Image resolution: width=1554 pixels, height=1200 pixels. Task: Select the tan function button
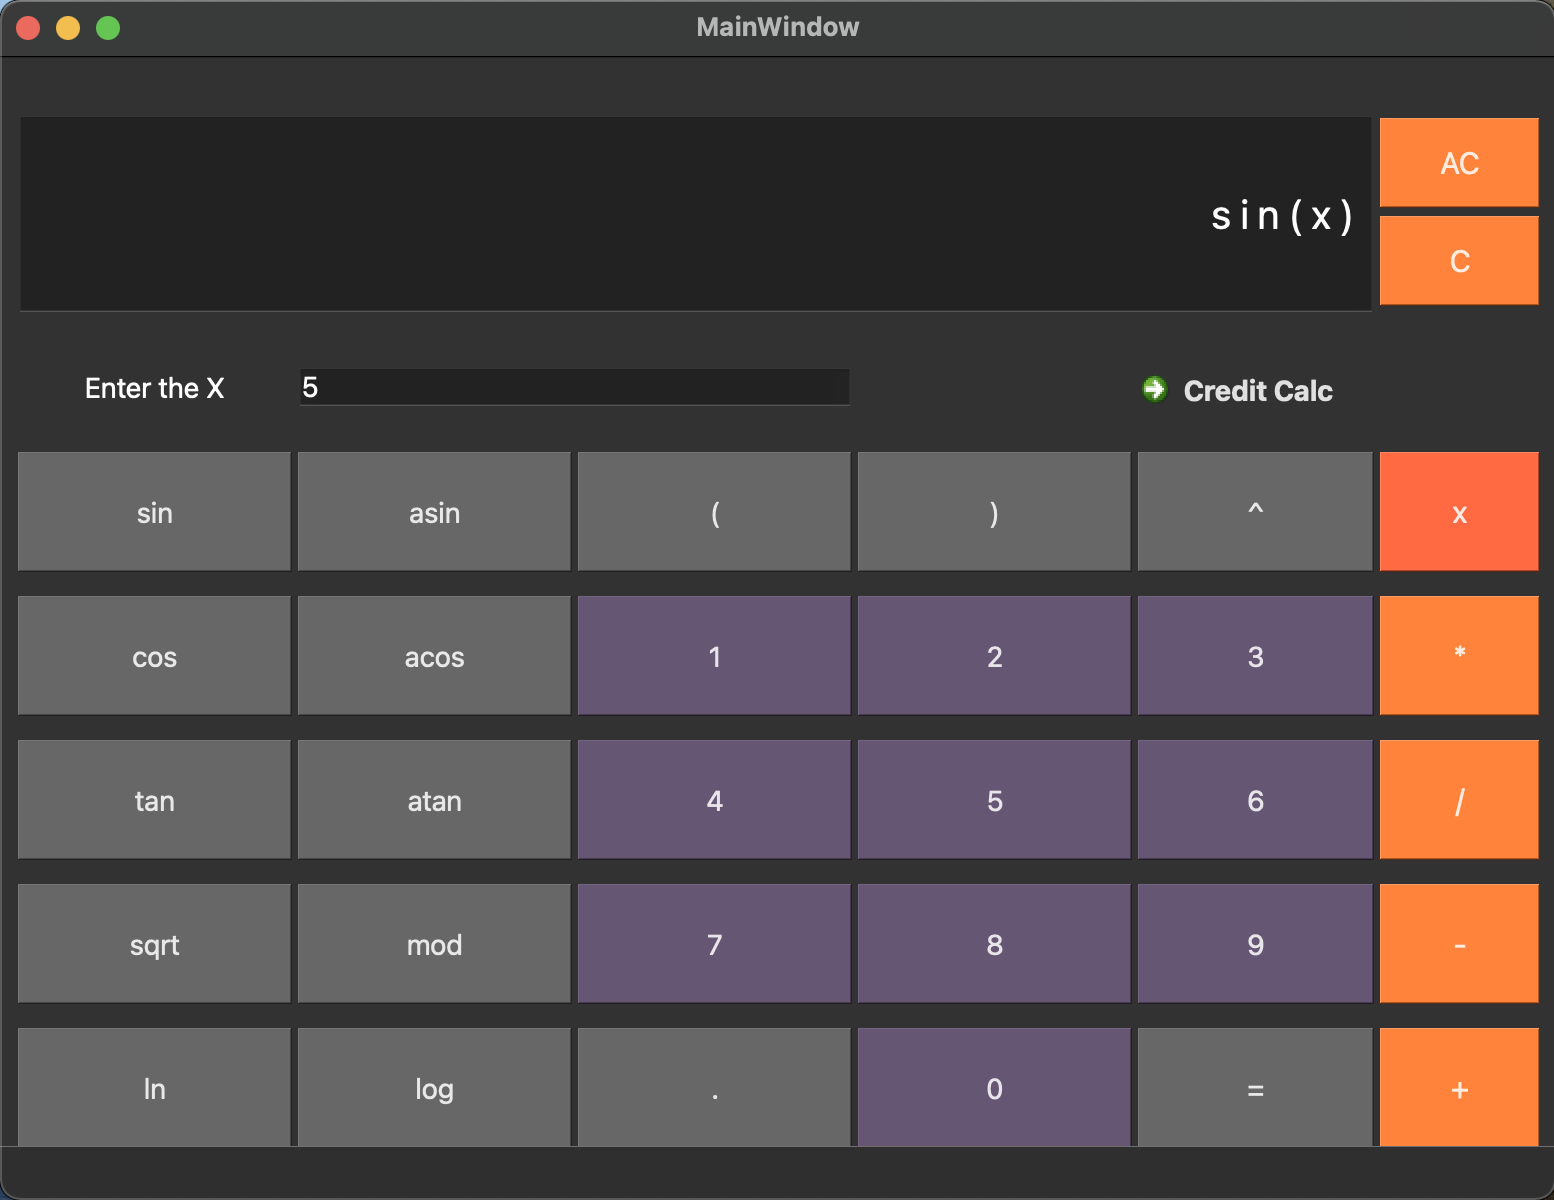point(153,800)
